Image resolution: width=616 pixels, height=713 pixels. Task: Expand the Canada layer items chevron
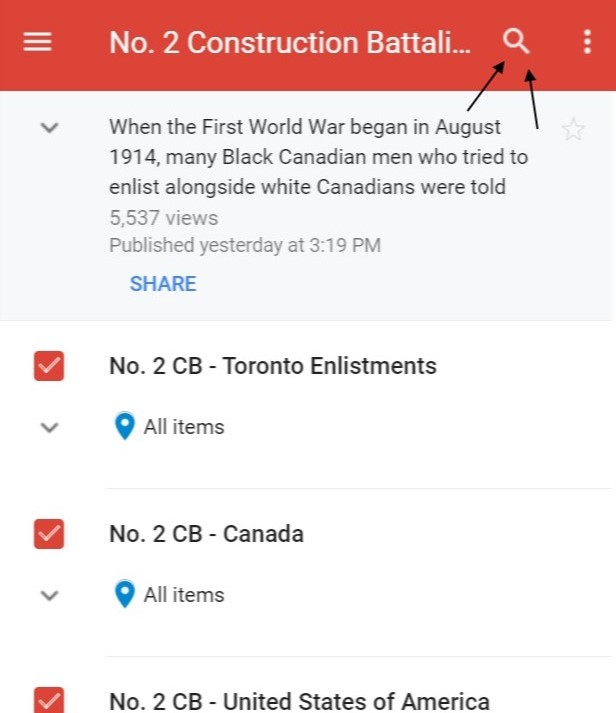49,595
